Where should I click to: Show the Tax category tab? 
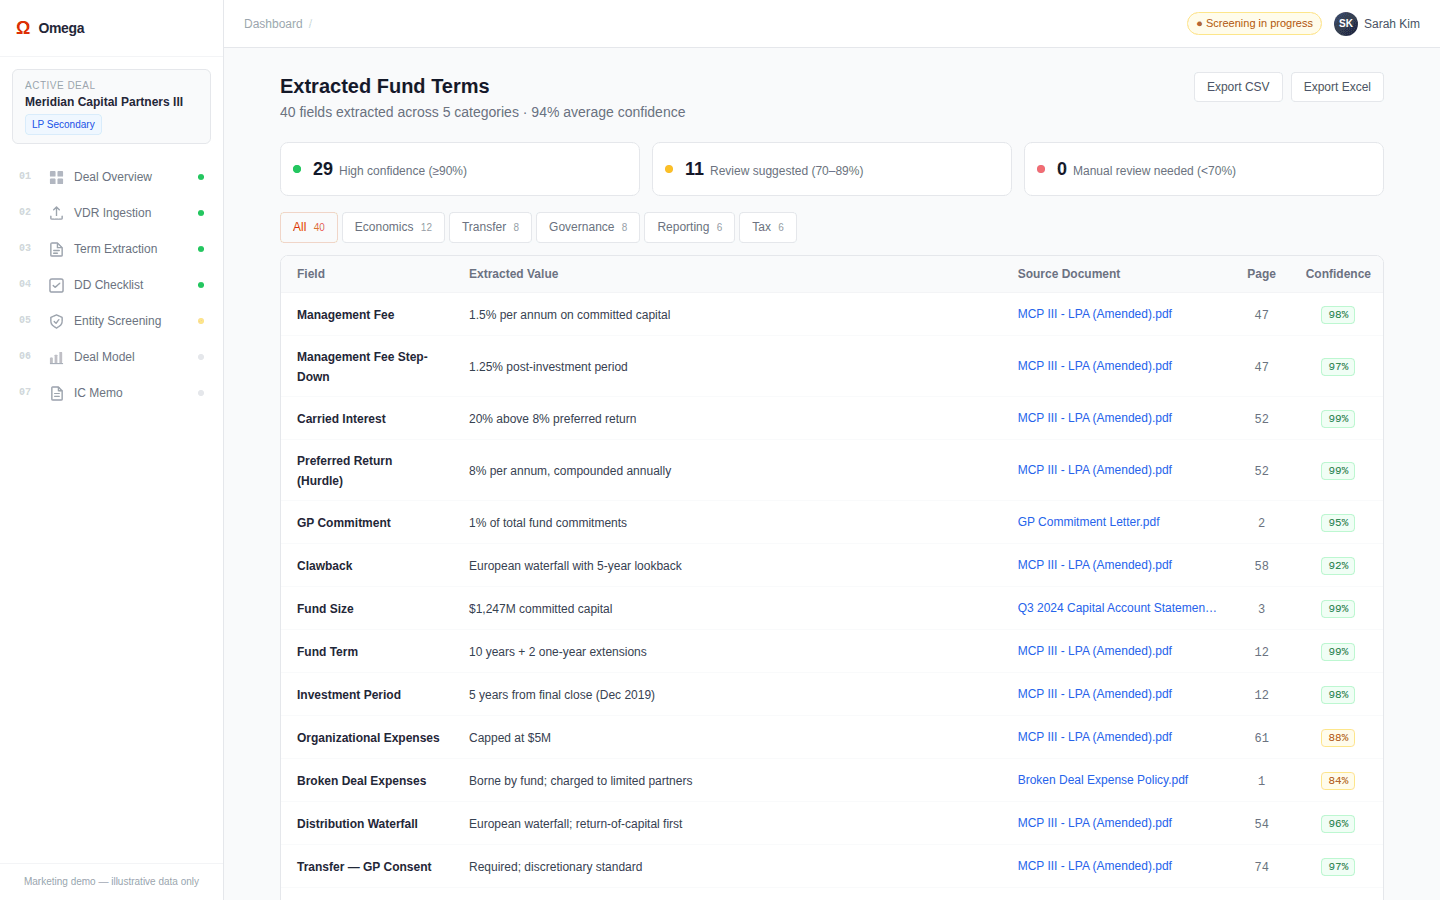767,227
